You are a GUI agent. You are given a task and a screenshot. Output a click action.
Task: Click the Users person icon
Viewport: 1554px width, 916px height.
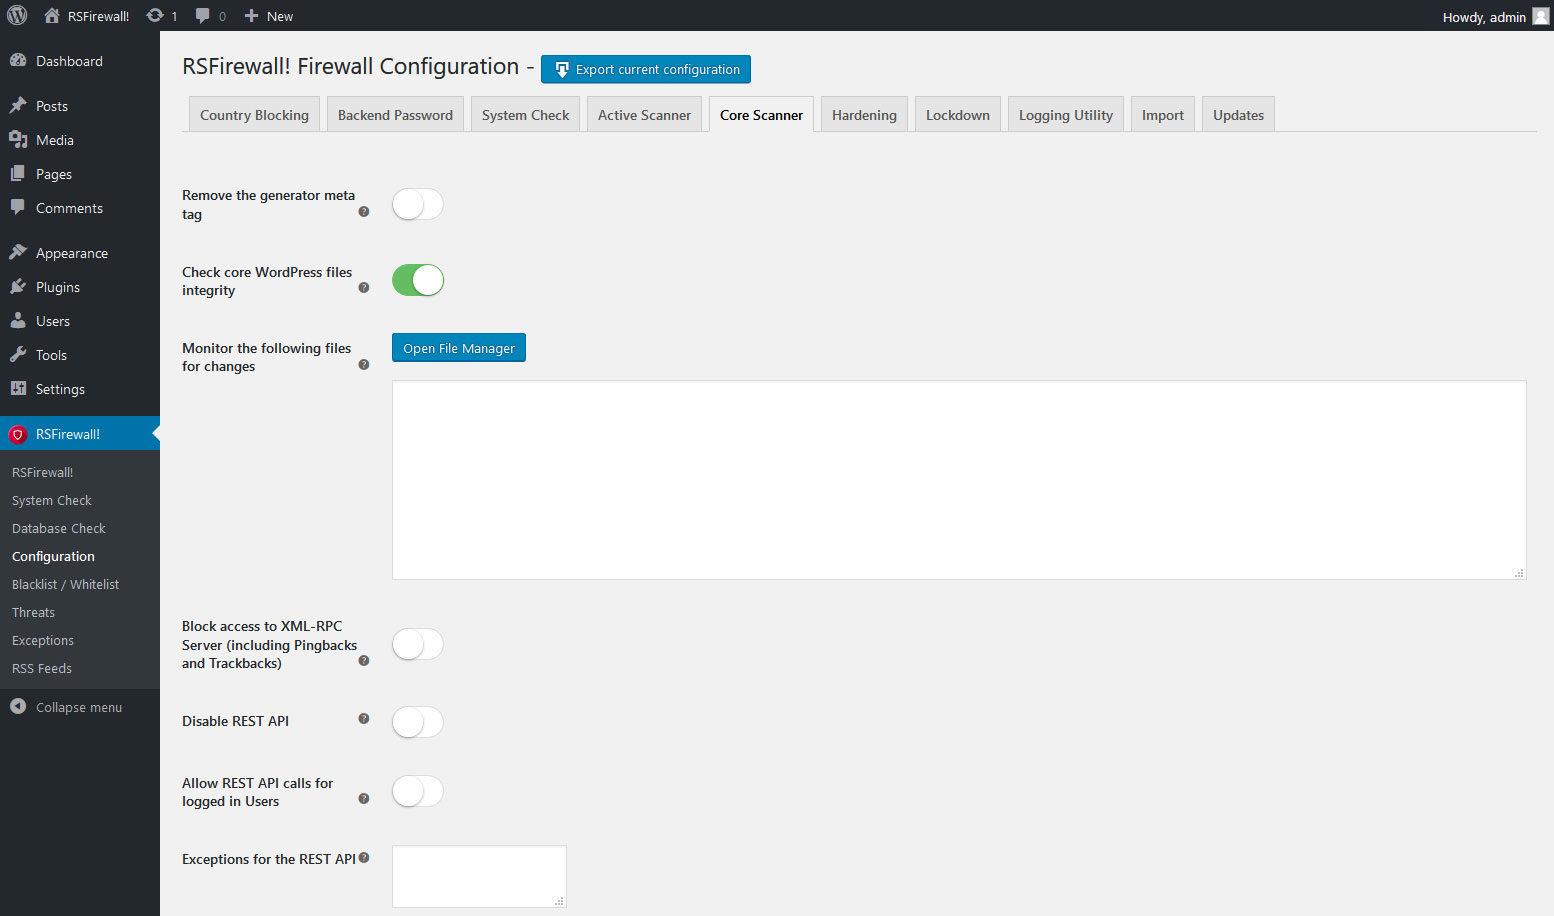tap(18, 320)
